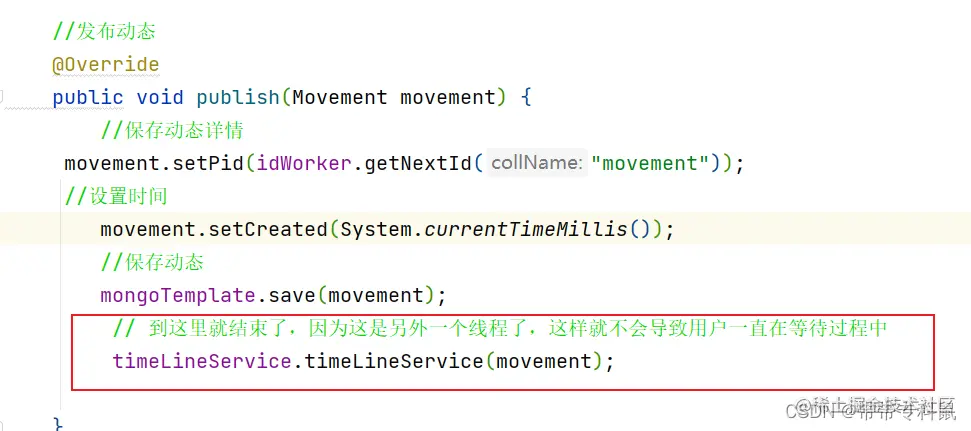Click the save method call

pyautogui.click(x=292, y=295)
